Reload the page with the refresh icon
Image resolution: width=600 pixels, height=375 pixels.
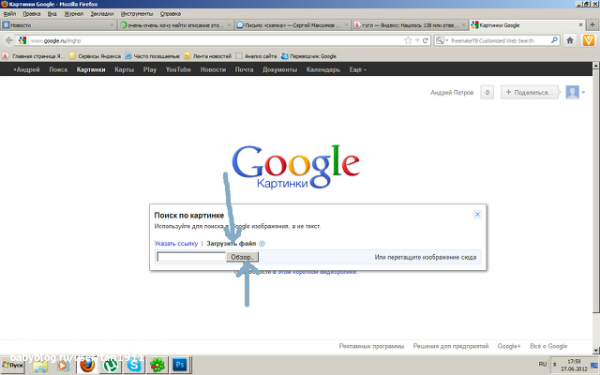tap(425, 41)
